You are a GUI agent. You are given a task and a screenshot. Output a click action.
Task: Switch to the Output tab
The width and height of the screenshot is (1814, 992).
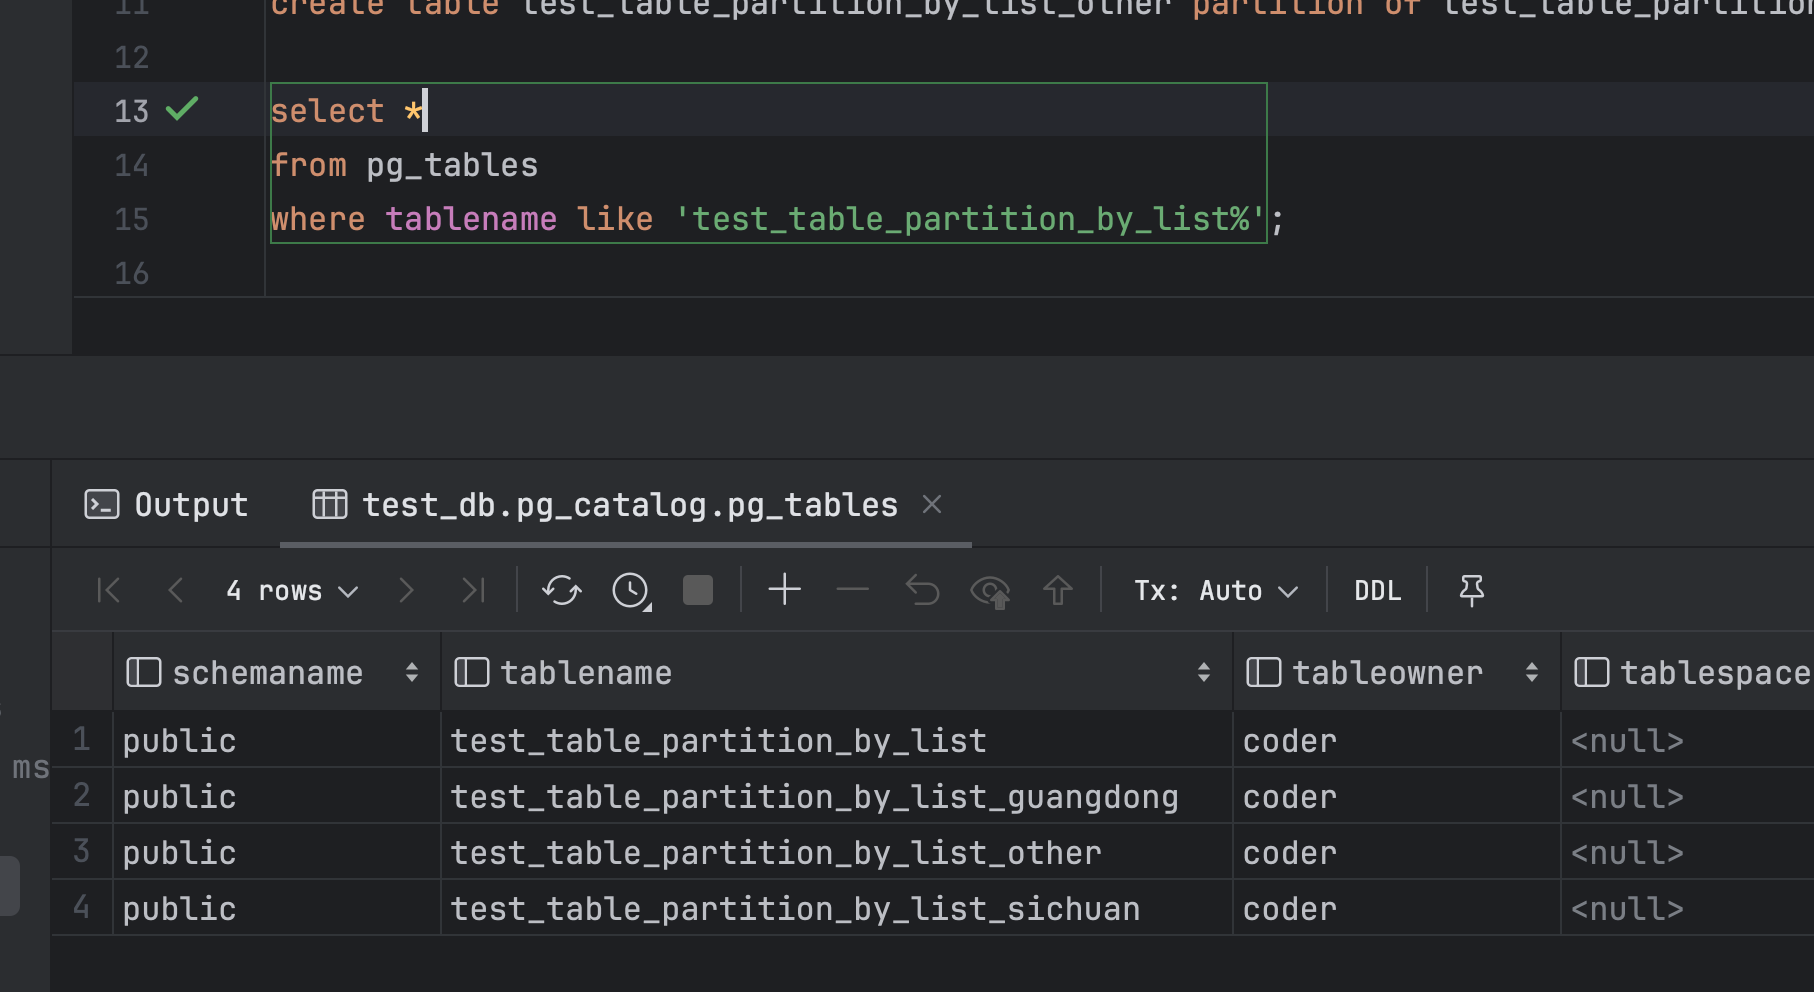(x=167, y=505)
